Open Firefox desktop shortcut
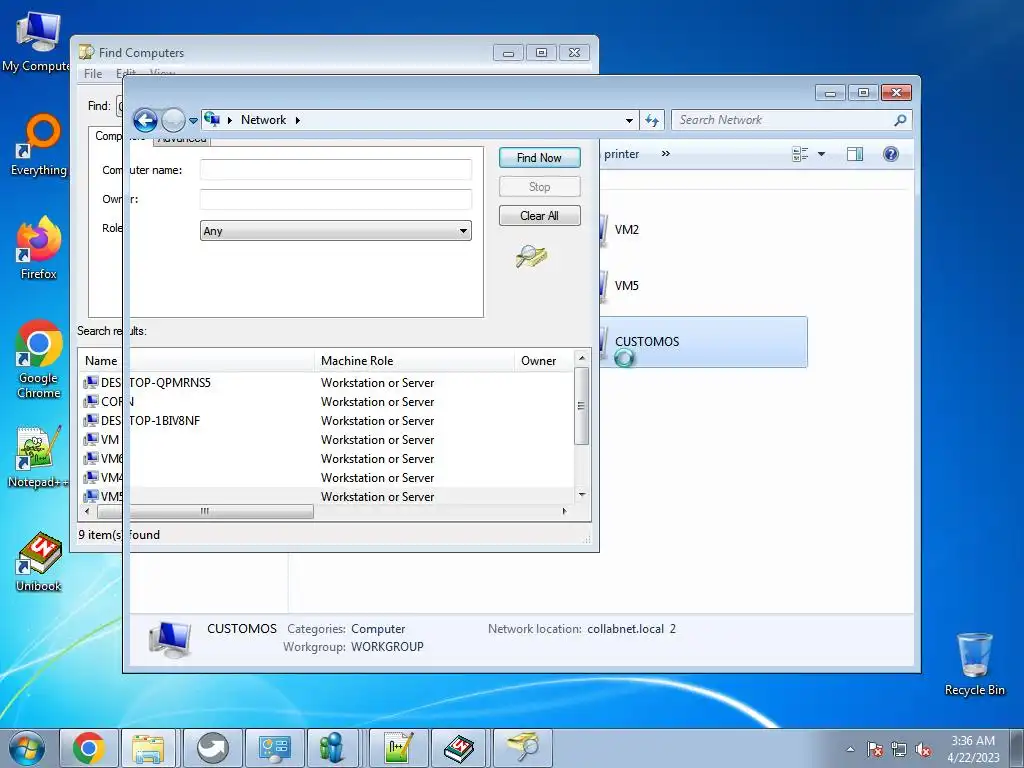Image resolution: width=1024 pixels, height=768 pixels. [x=39, y=248]
